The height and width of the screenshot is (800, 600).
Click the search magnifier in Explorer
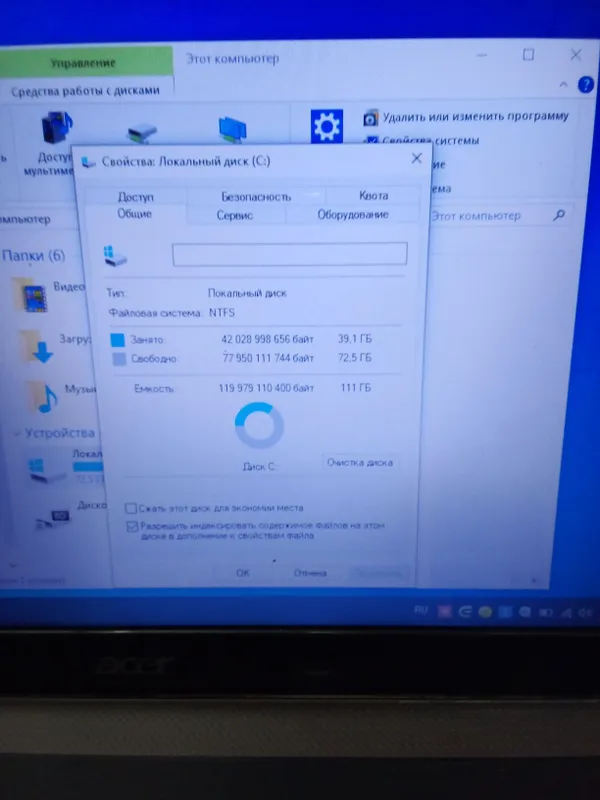[560, 215]
